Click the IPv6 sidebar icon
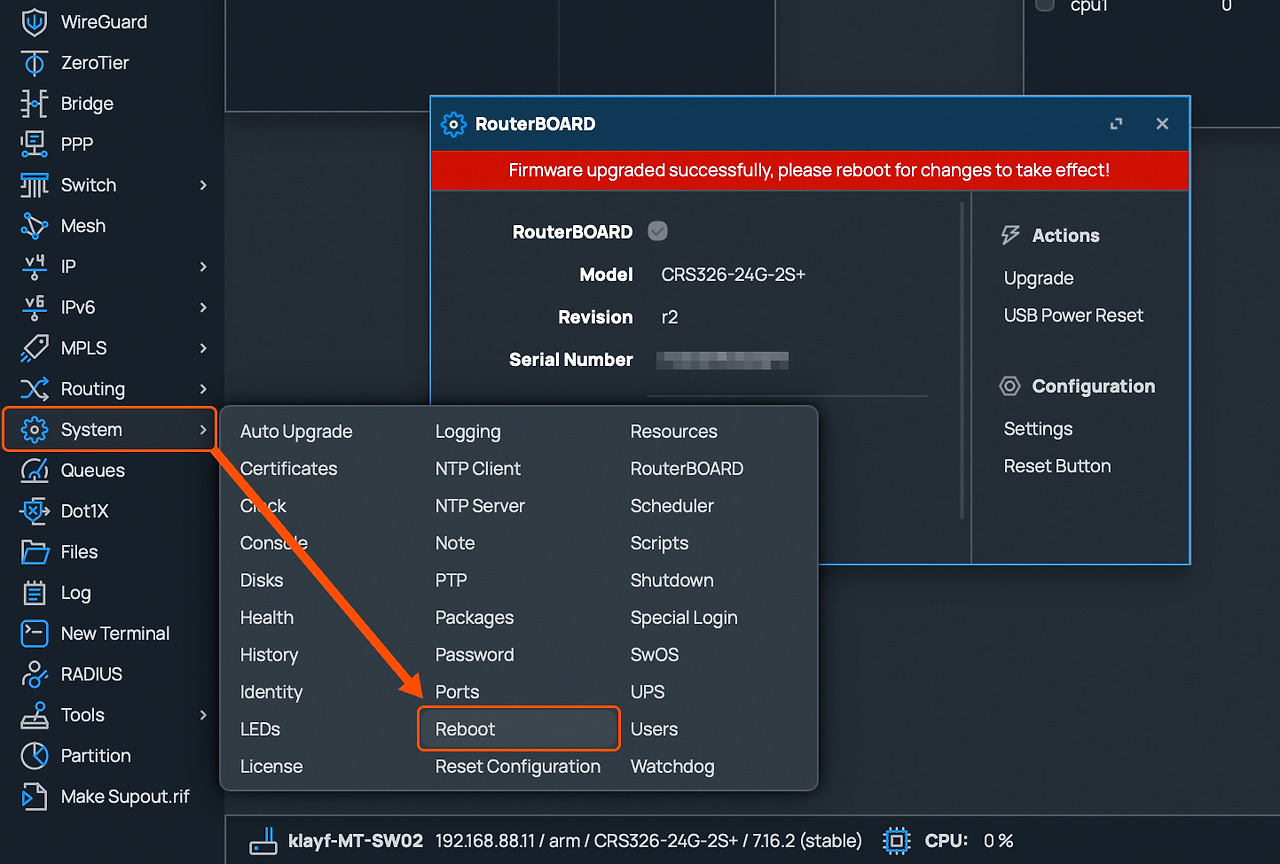The width and height of the screenshot is (1280, 864). tap(34, 308)
